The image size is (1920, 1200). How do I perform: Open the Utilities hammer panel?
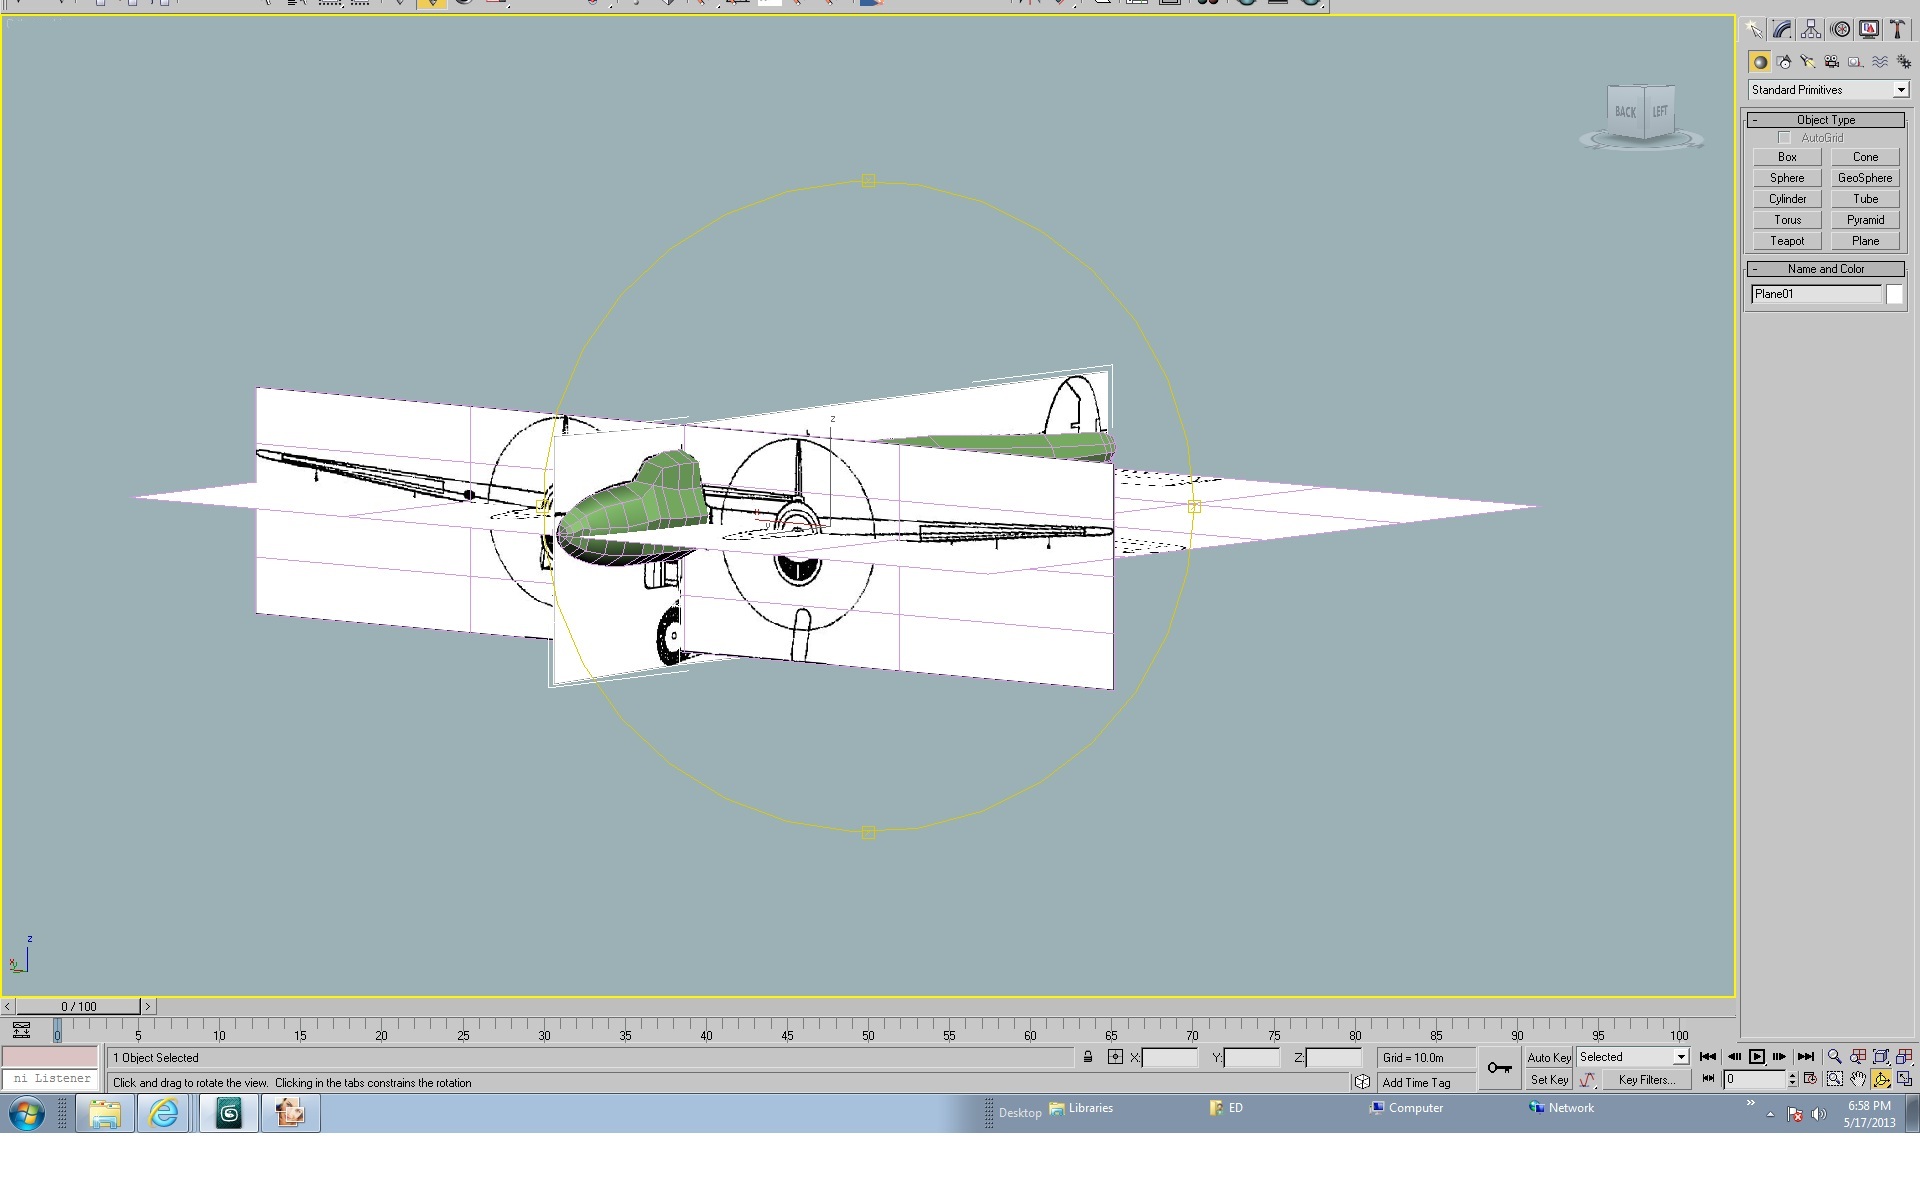(1897, 30)
